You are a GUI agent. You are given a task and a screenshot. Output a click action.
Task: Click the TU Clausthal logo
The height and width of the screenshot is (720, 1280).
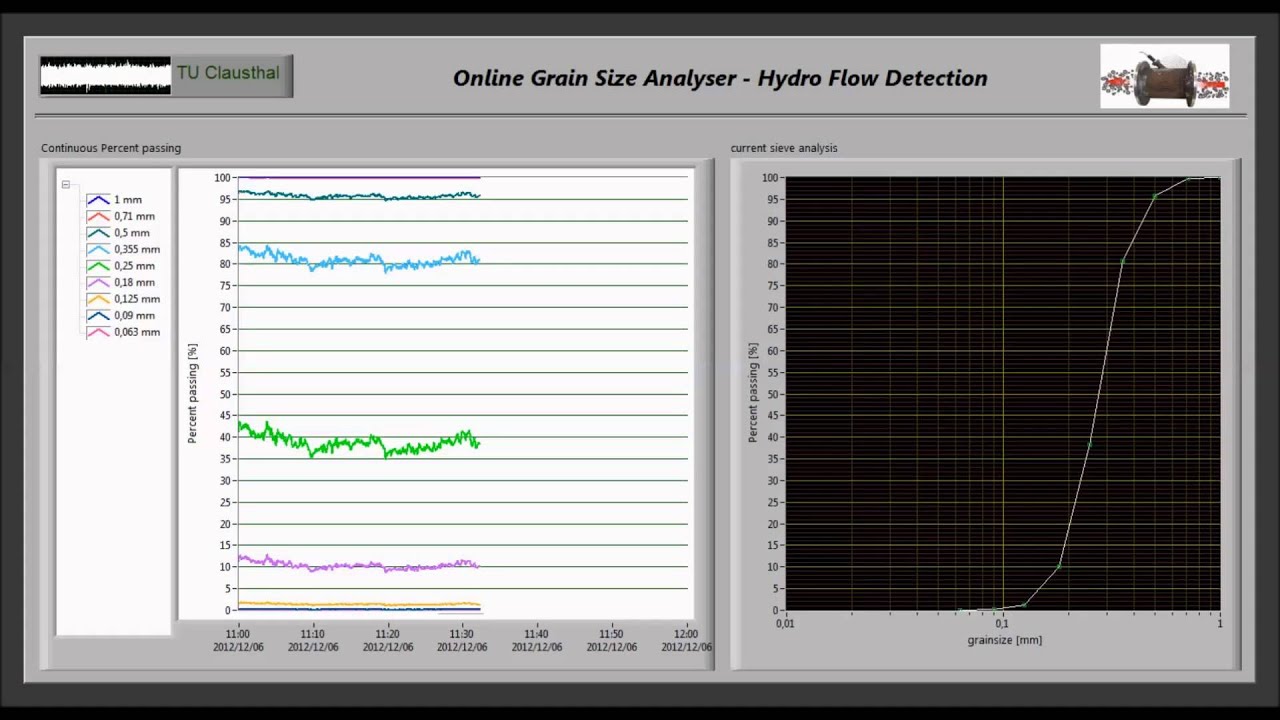(228, 73)
